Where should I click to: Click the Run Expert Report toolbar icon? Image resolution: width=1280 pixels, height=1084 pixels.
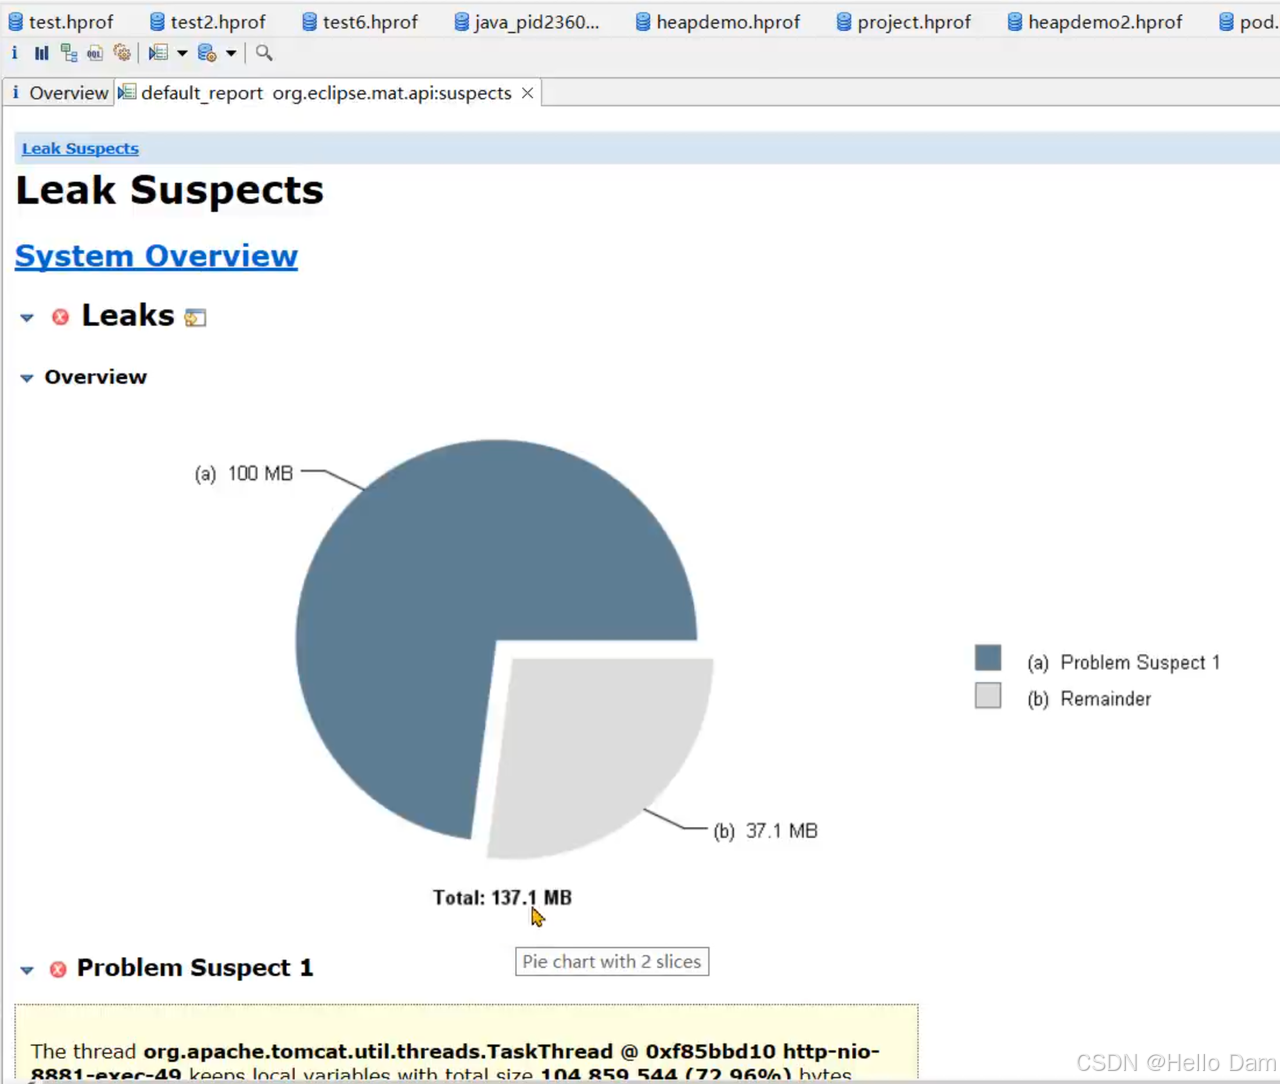pos(158,53)
